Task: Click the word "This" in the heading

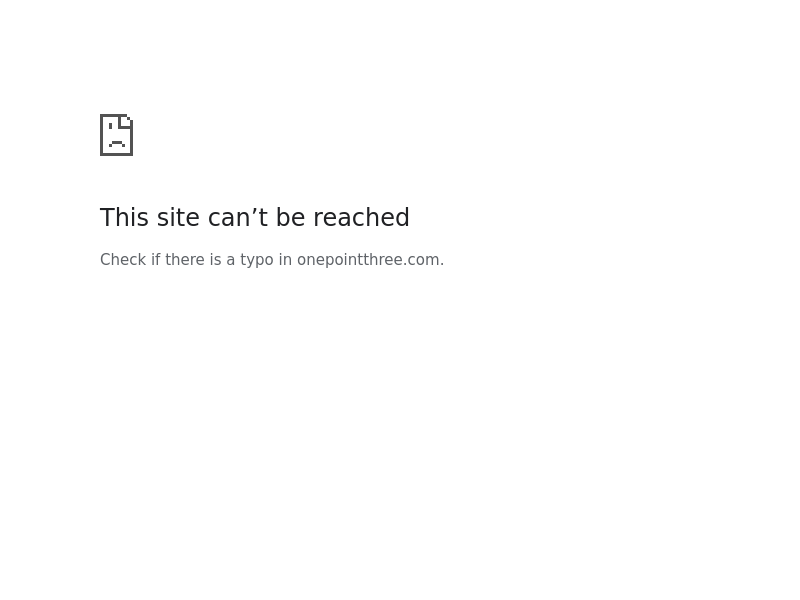Action: click(x=124, y=217)
